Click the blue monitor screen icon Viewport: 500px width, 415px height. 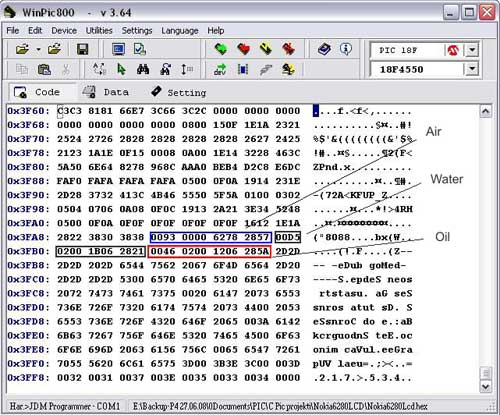118,49
